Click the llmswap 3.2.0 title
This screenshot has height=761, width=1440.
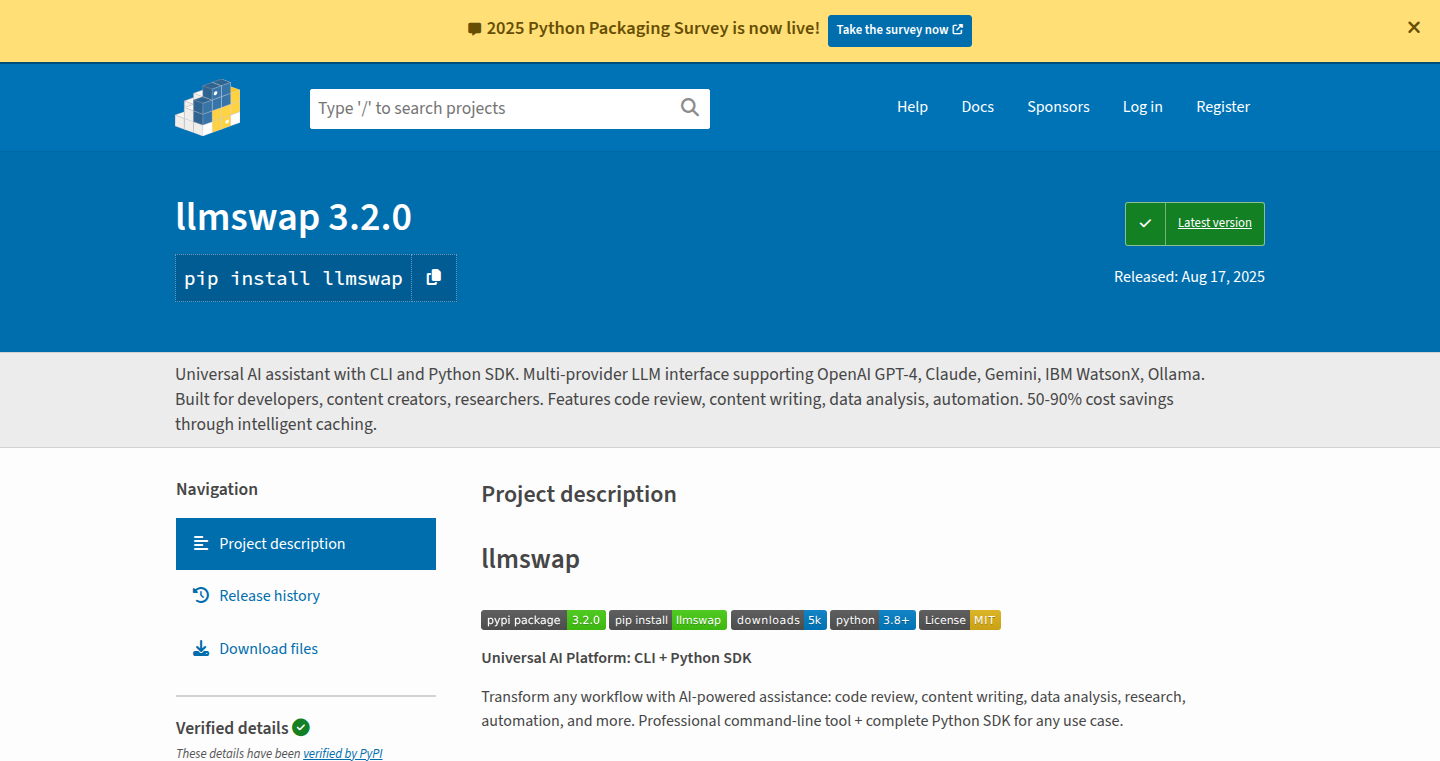294,217
